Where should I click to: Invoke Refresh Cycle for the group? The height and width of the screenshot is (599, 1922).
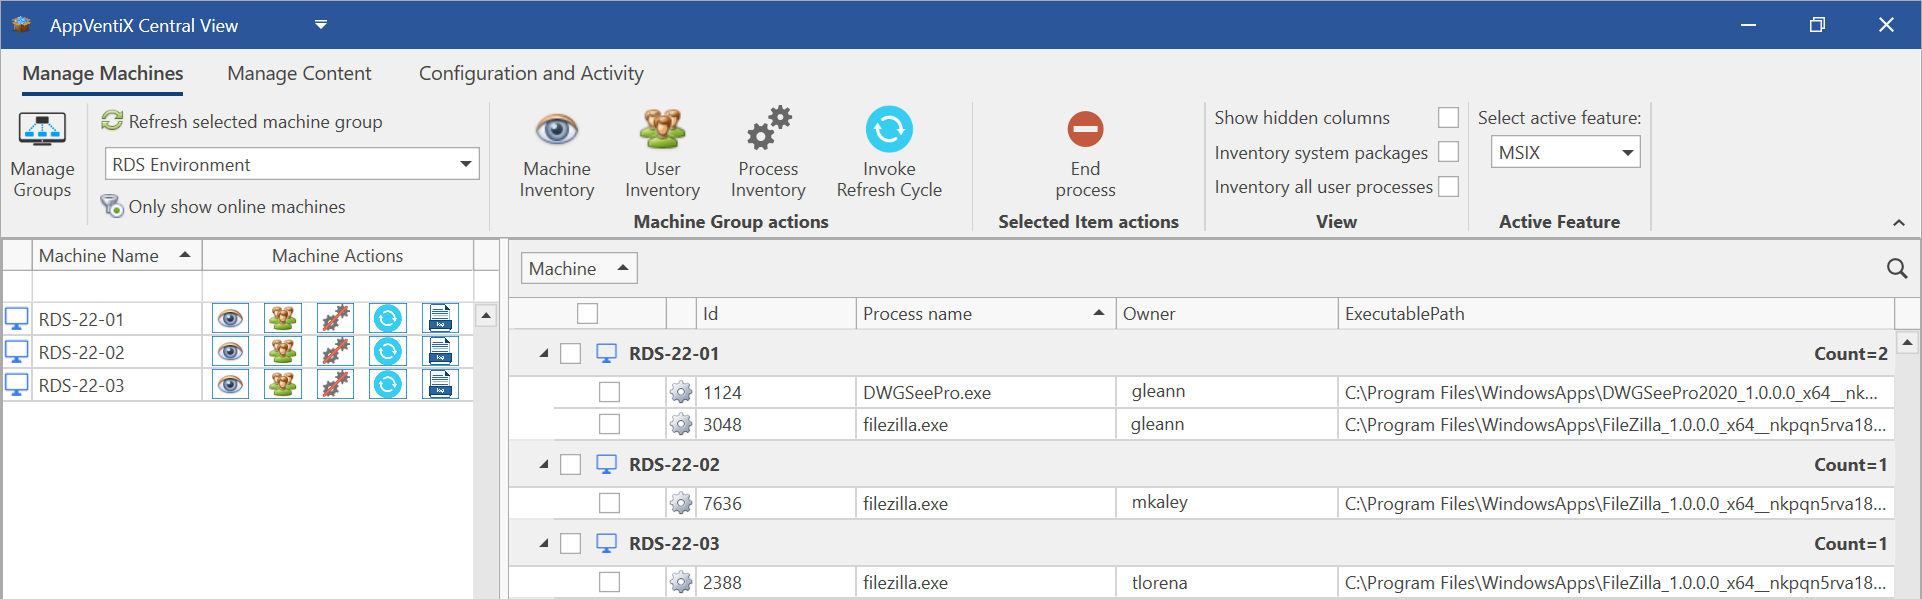(889, 152)
